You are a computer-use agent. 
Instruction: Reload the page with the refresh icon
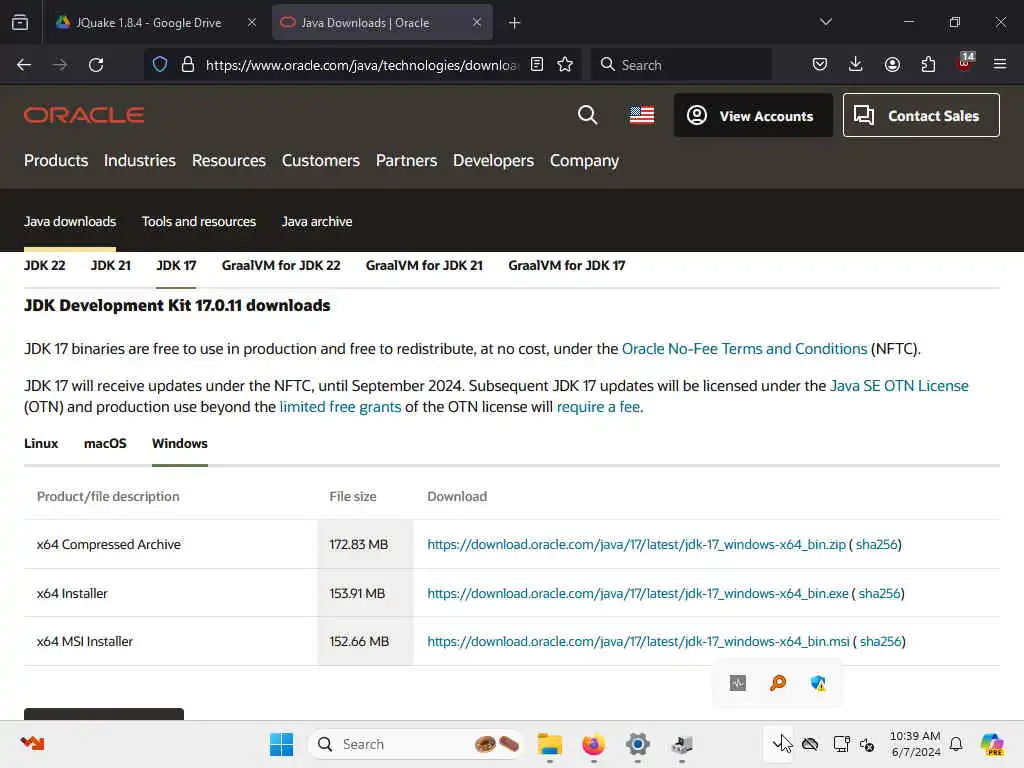click(x=96, y=65)
